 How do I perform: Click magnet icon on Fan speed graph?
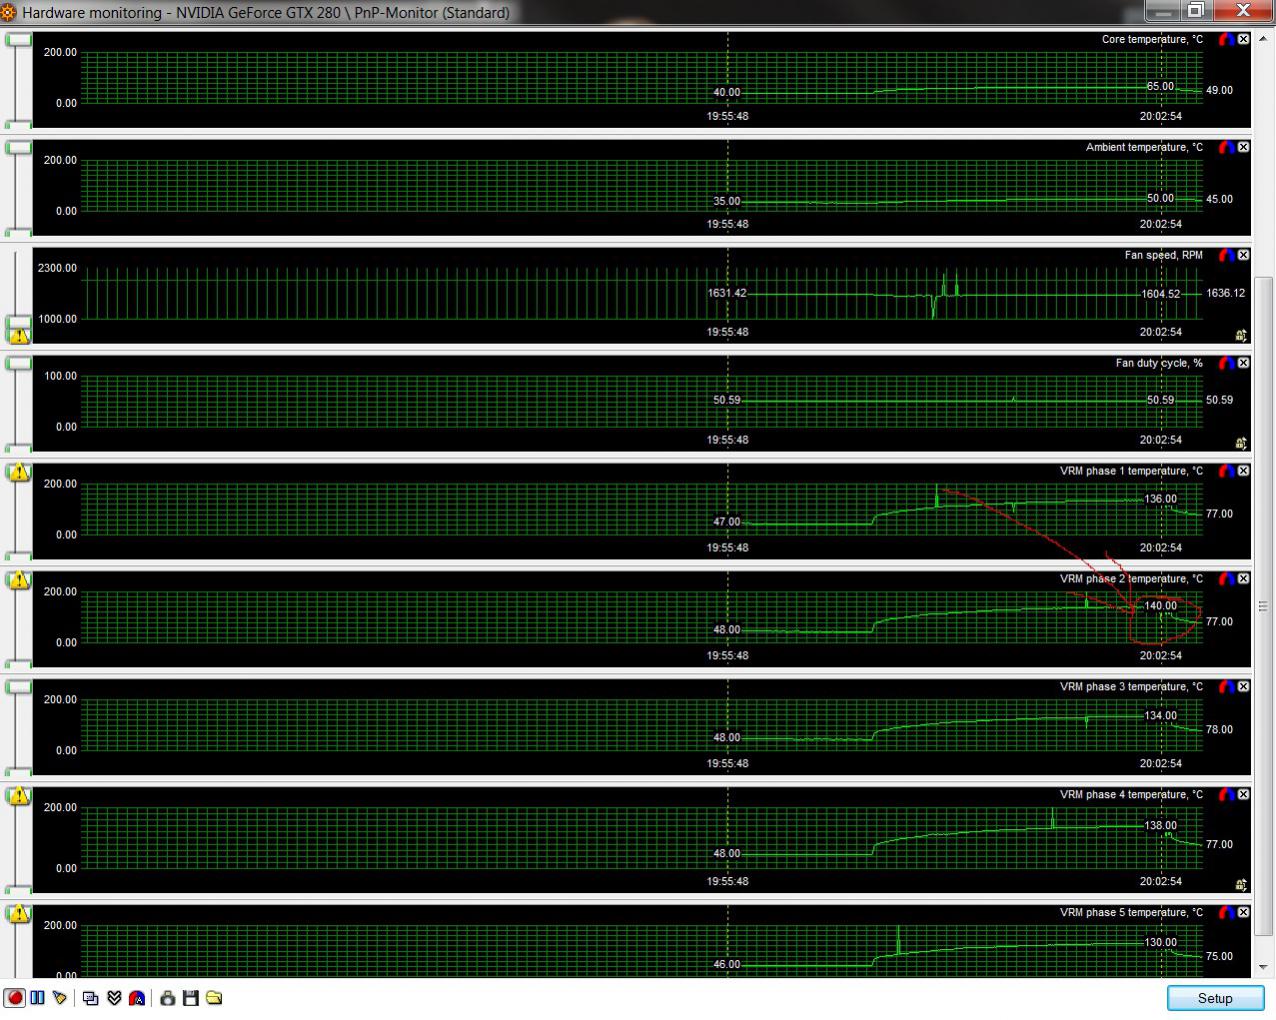click(1226, 255)
